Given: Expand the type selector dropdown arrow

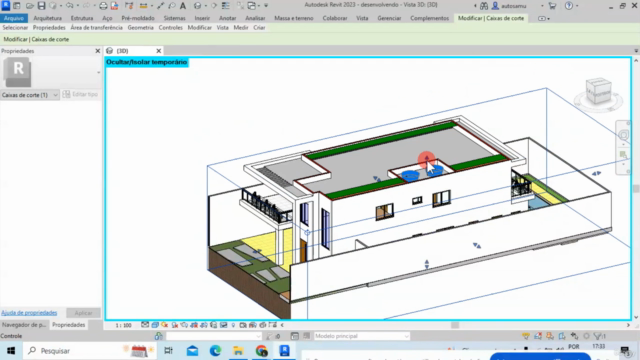Looking at the screenshot, I should (98, 73).
